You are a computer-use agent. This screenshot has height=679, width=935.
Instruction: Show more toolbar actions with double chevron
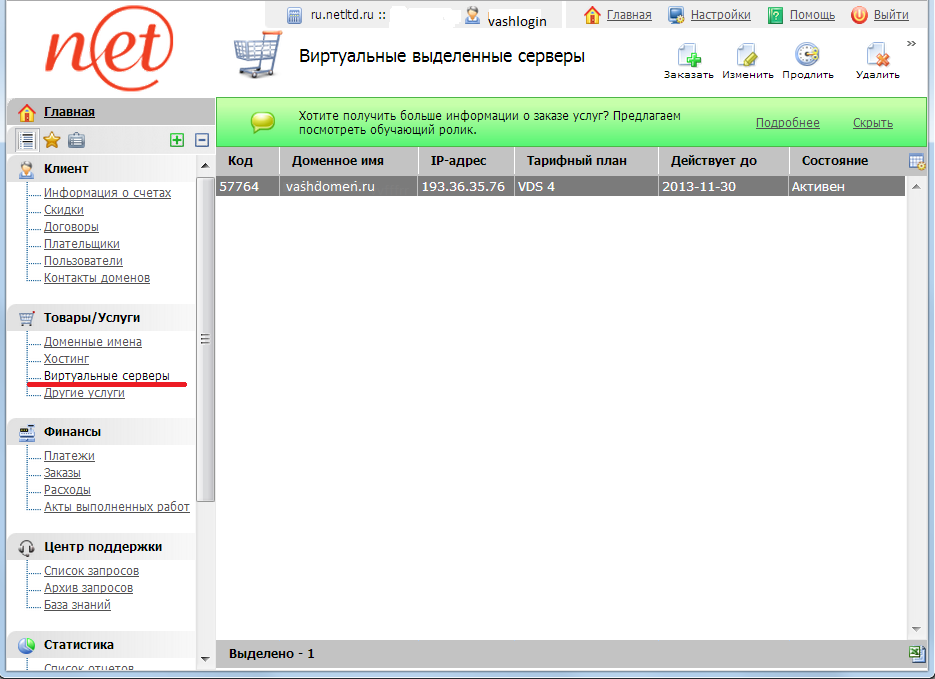[911, 44]
